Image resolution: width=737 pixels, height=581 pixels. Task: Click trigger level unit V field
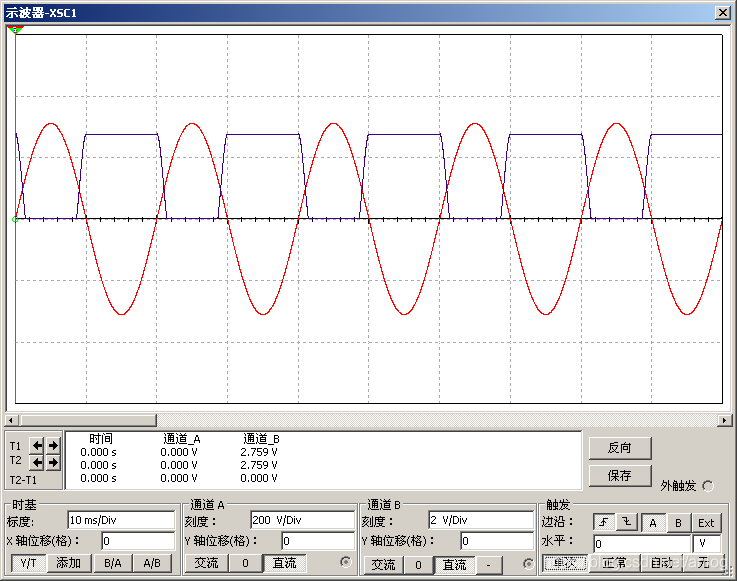[x=706, y=543]
